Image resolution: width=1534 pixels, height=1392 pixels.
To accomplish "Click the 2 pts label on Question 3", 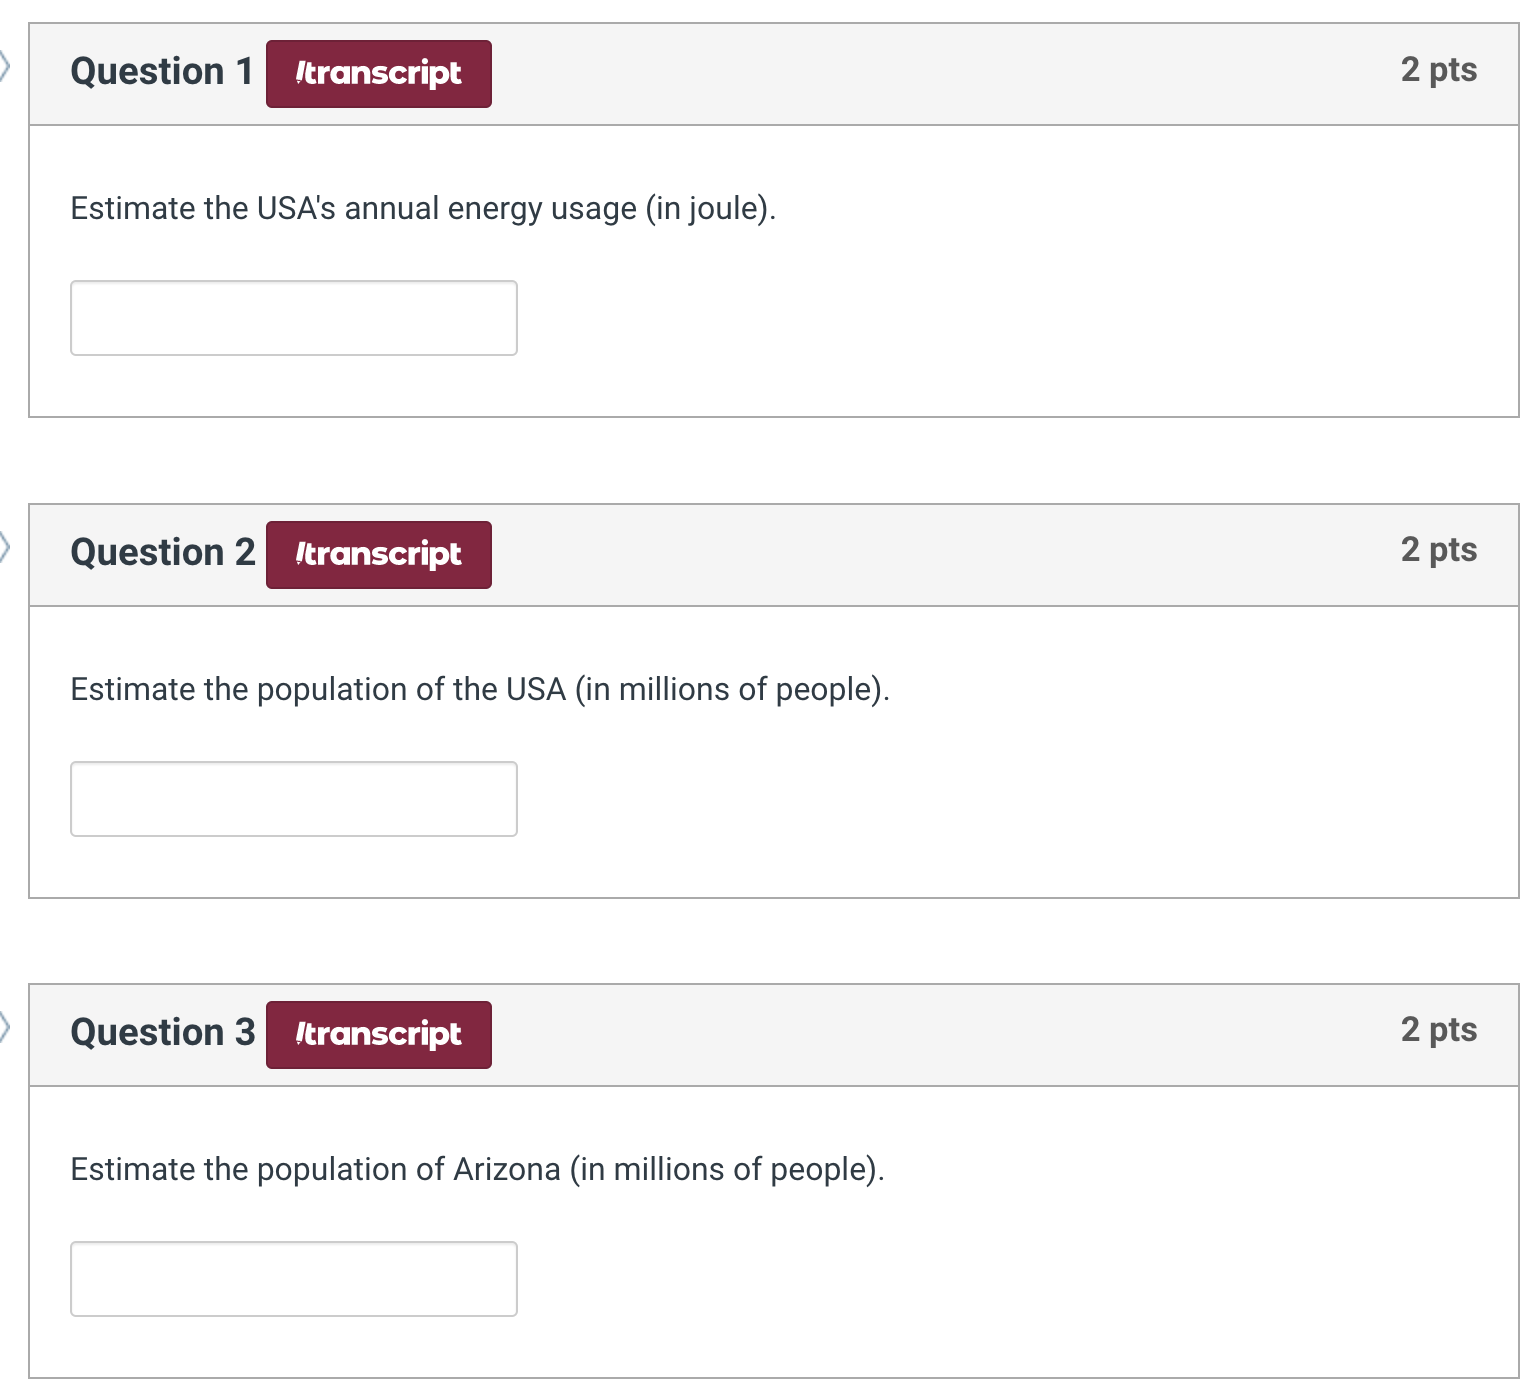I will [1439, 1030].
